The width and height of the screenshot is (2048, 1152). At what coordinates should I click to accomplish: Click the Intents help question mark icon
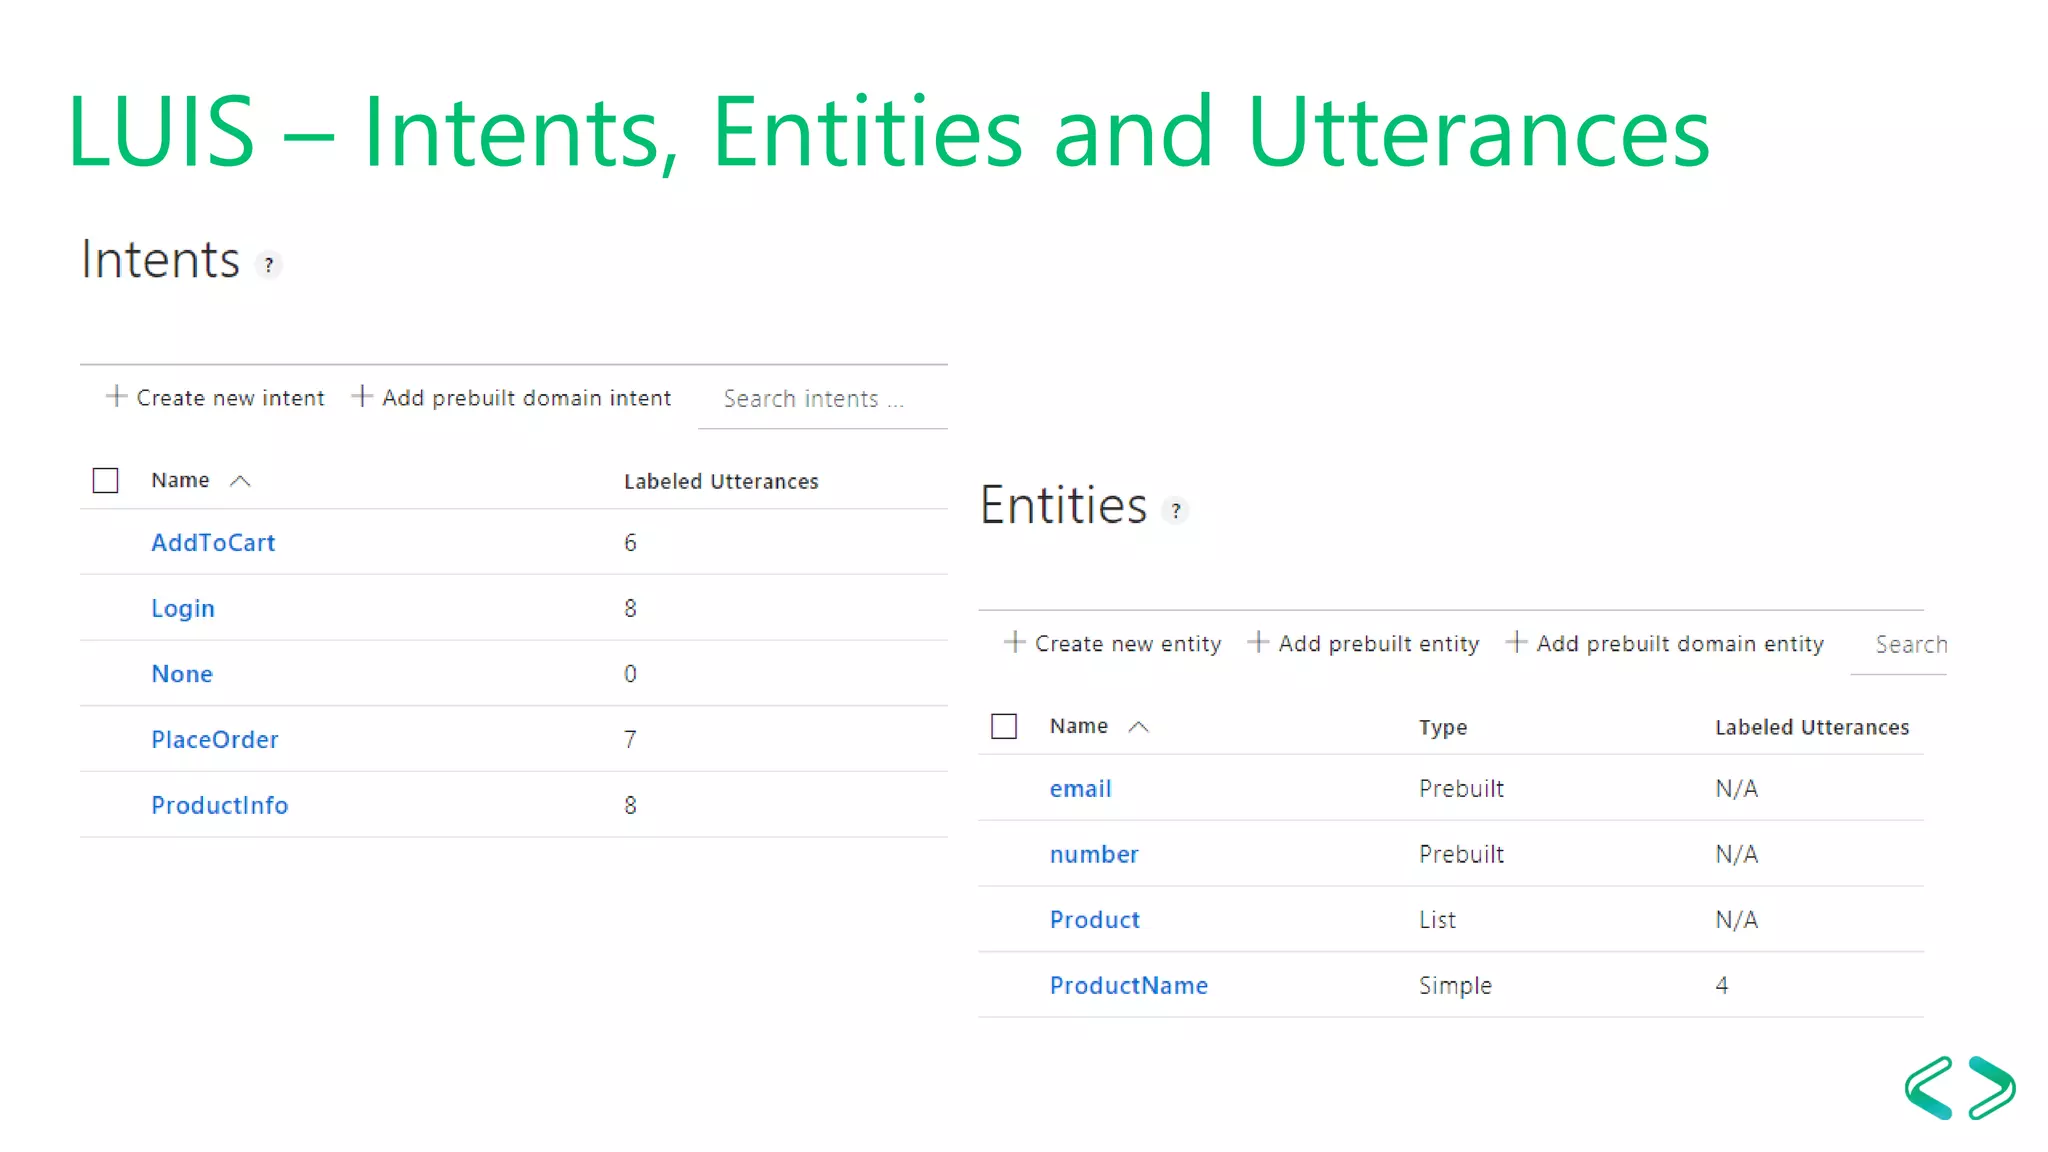coord(268,265)
